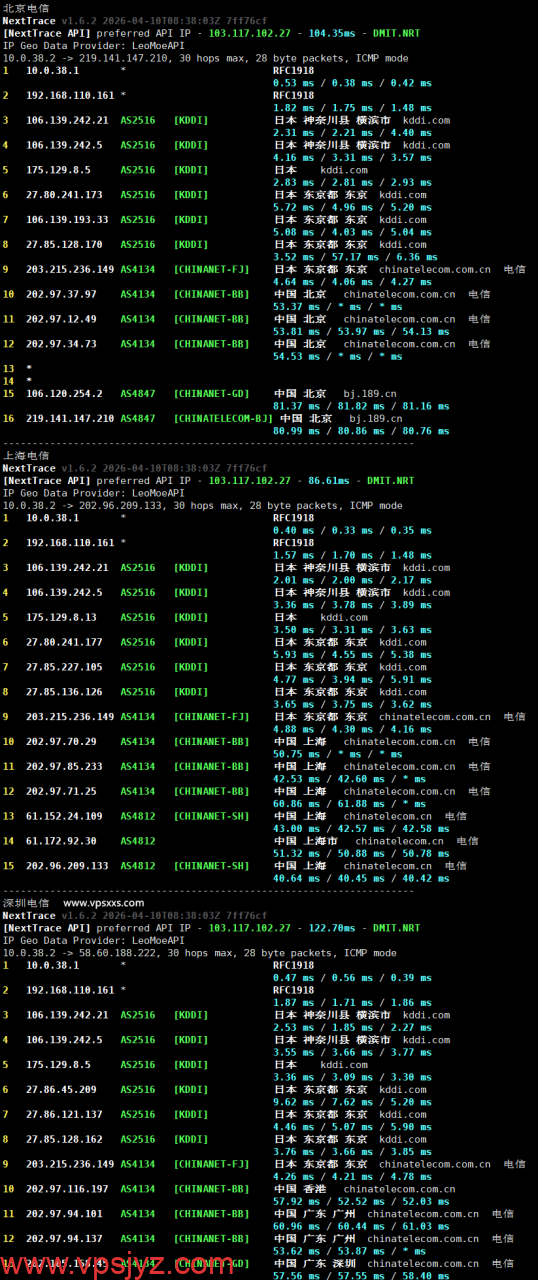Select hop IP 202.97.94.137

[x=64, y=1238]
